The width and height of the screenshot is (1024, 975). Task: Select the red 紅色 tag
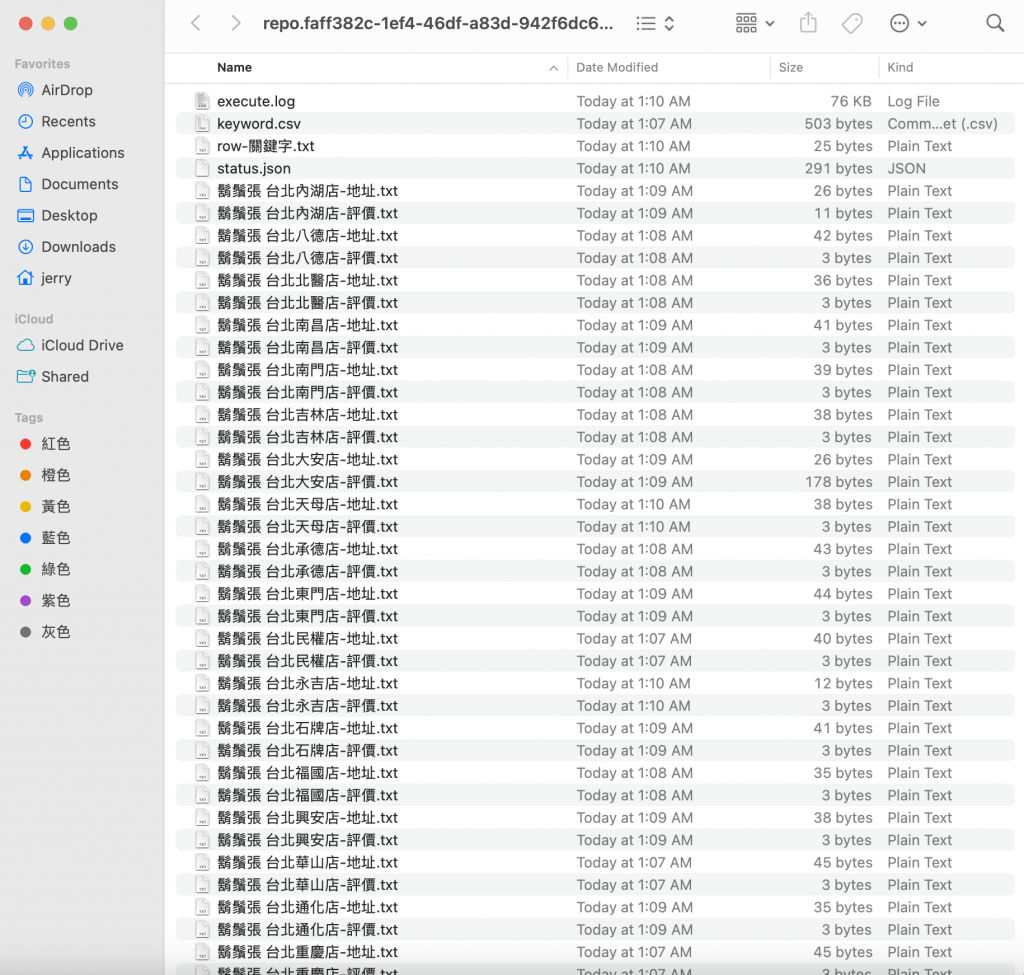[x=45, y=444]
